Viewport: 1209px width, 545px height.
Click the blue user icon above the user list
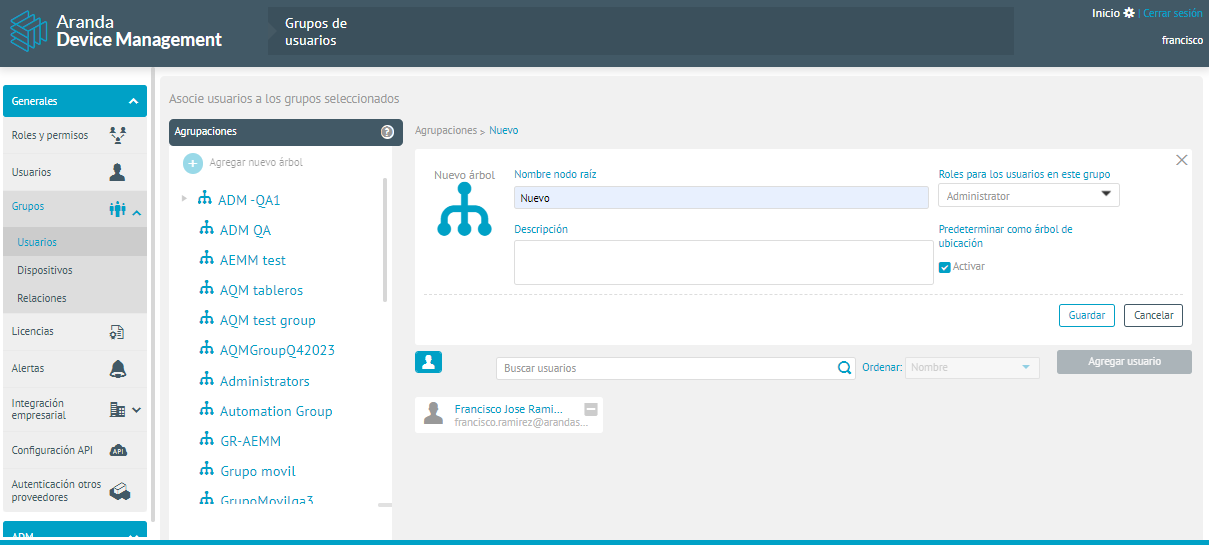[428, 362]
